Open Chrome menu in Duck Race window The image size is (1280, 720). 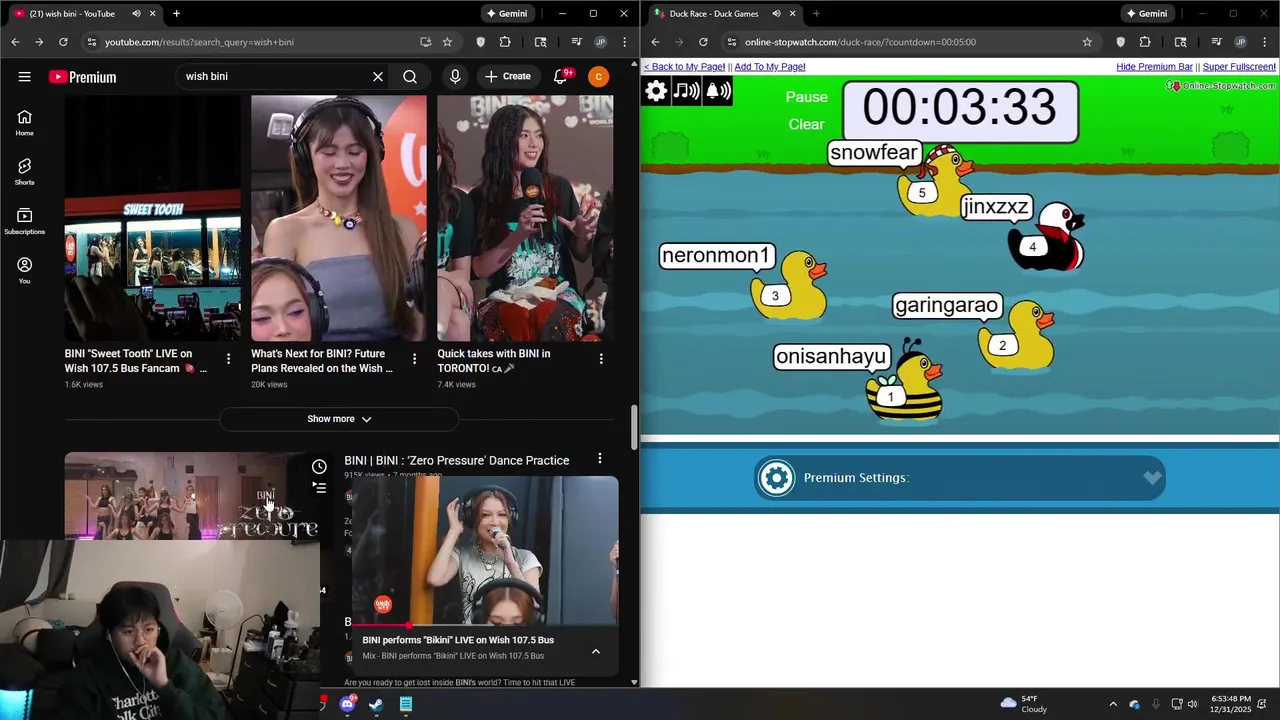1264,42
